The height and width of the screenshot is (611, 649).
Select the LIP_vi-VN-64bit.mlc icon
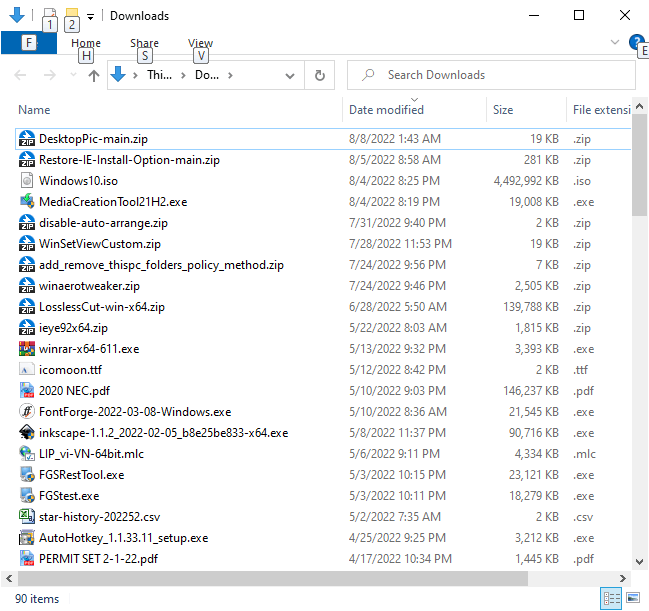[27, 454]
